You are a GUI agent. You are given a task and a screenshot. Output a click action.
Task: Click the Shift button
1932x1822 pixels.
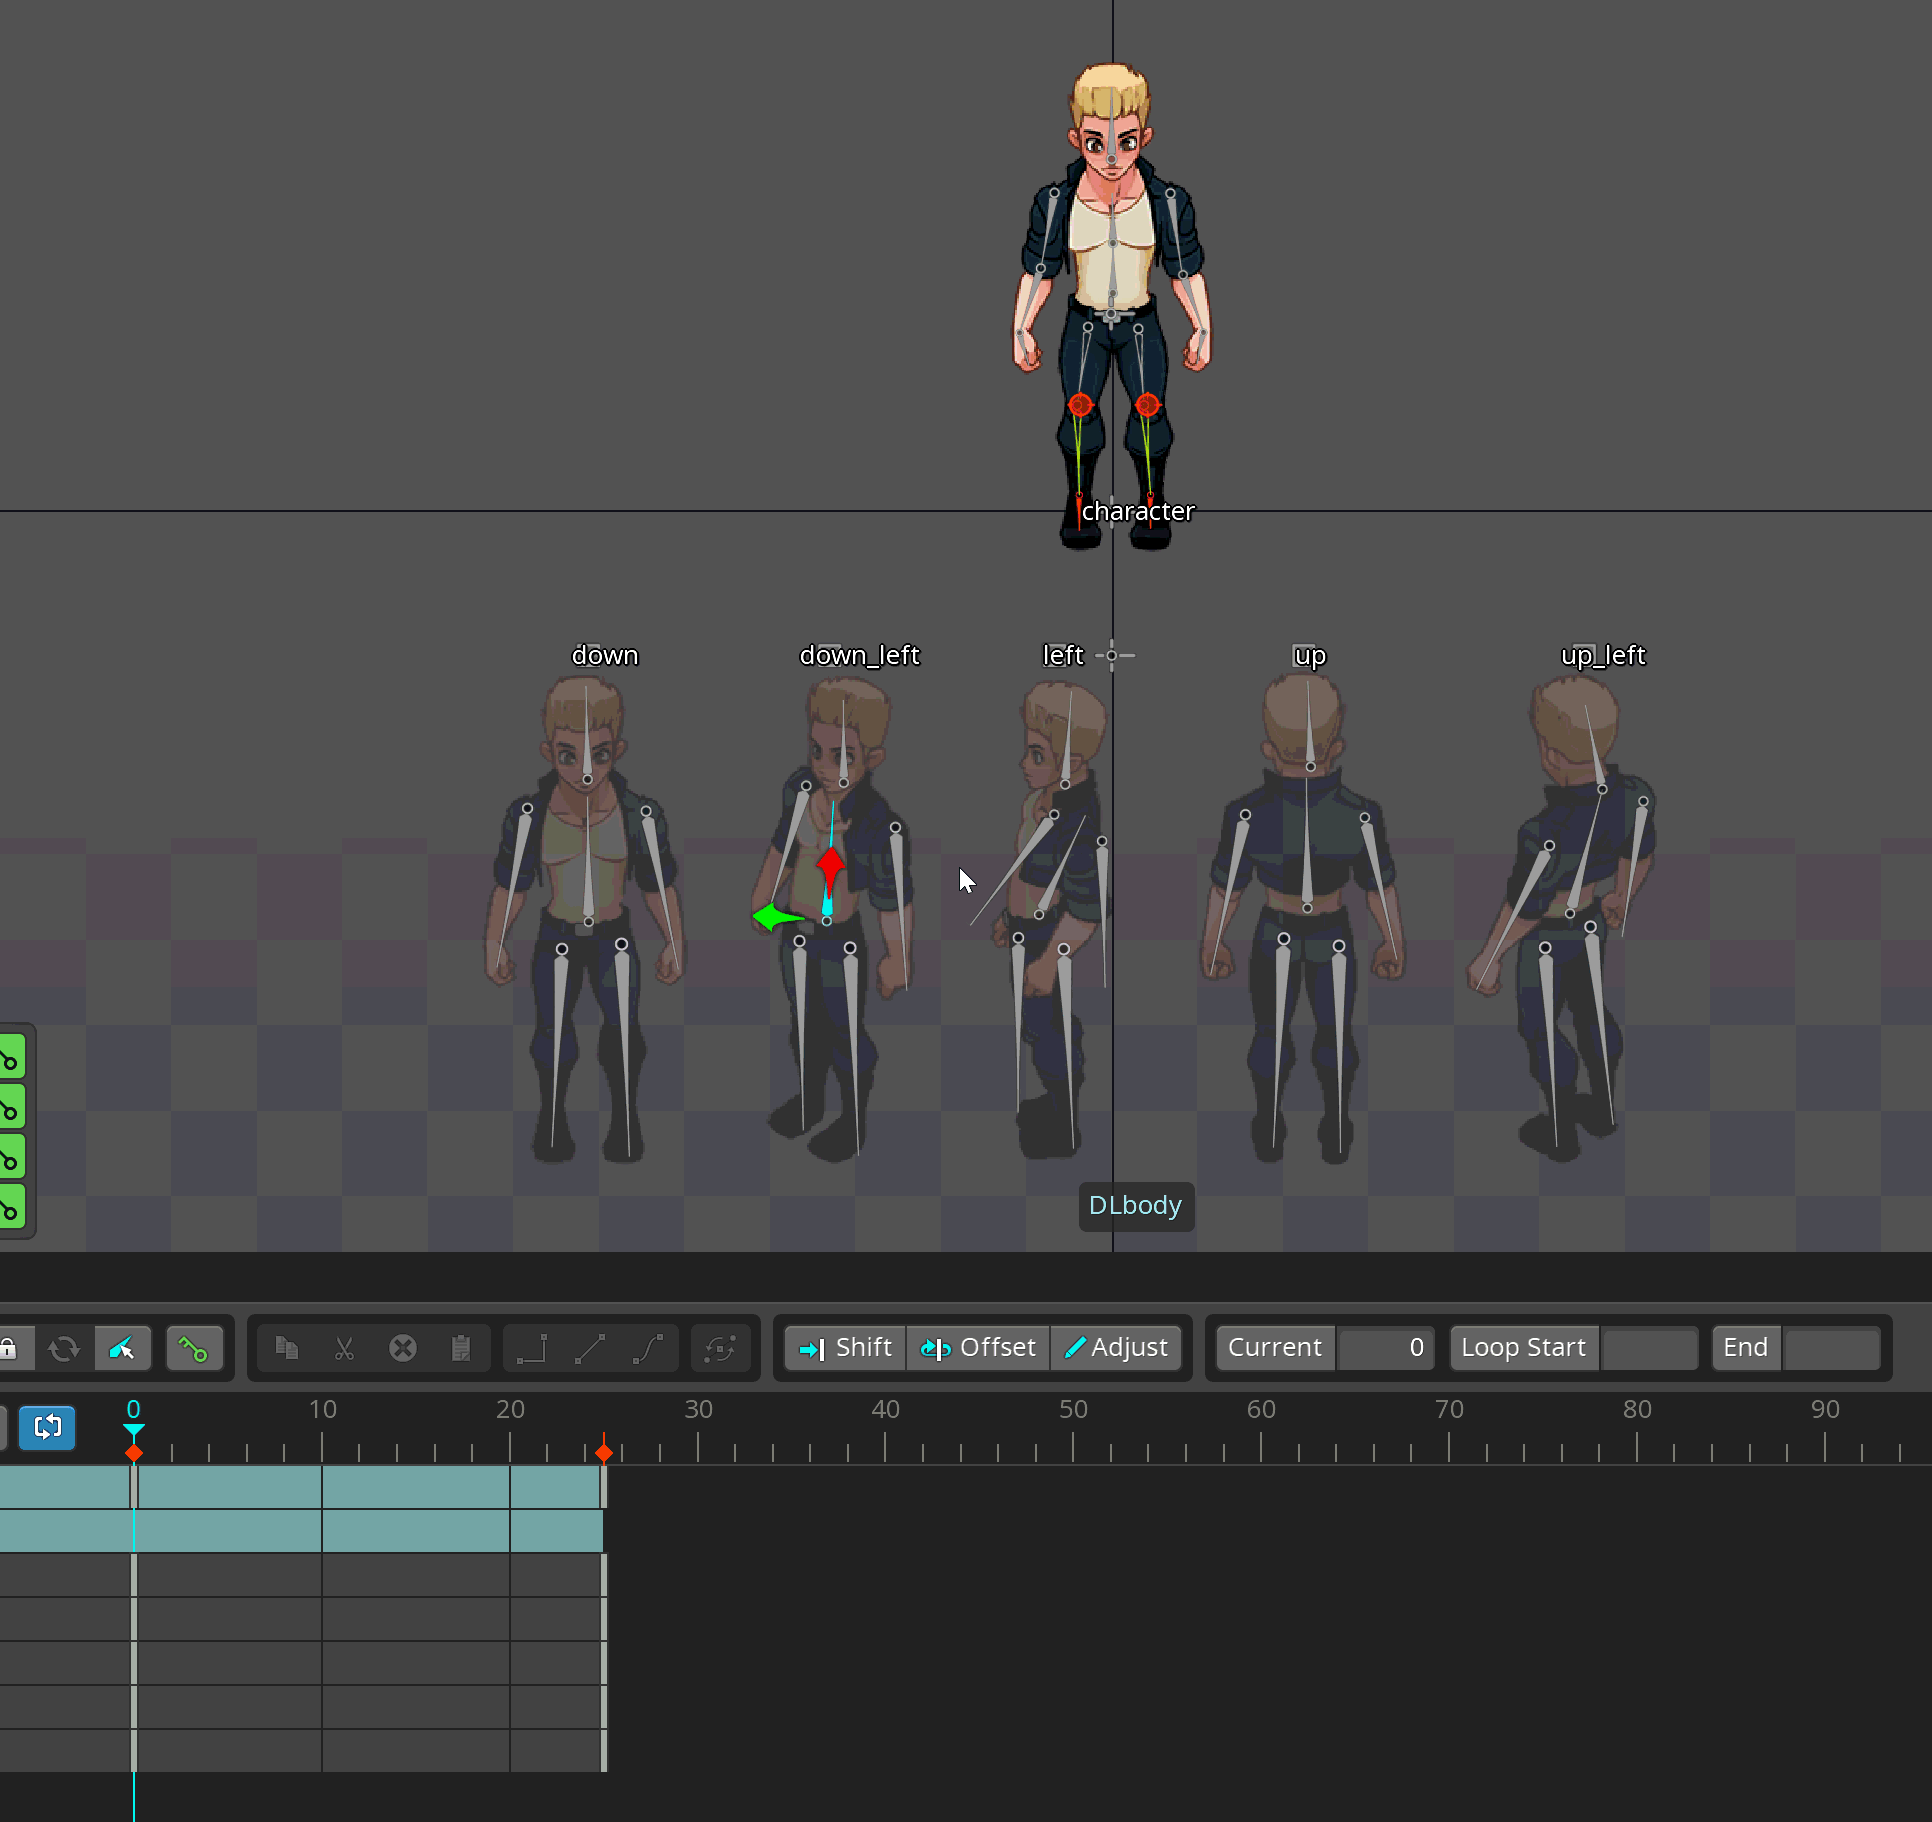pos(843,1347)
